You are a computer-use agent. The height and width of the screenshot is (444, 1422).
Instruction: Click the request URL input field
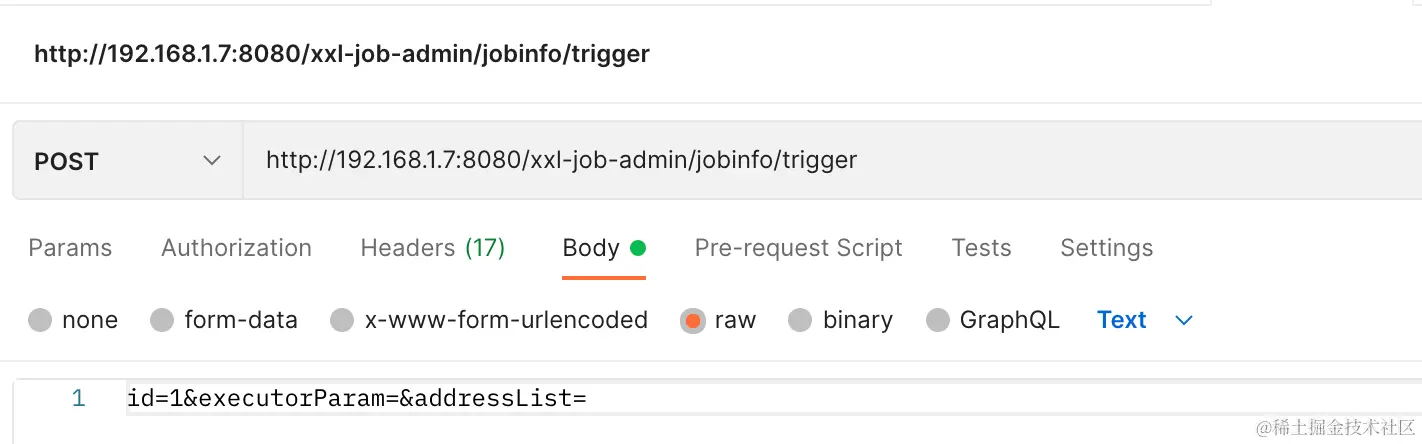pos(800,160)
